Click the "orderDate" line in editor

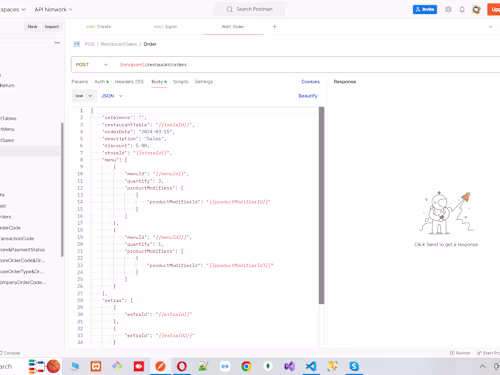pyautogui.click(x=138, y=132)
